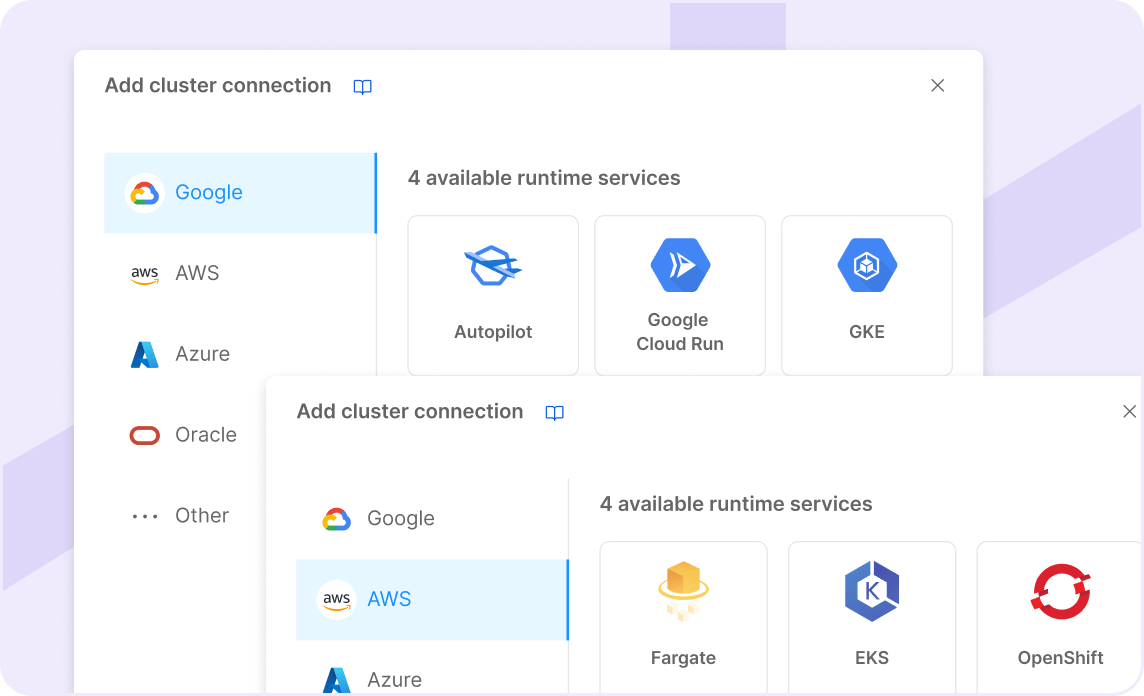Select Google provider in front dialog
The width and height of the screenshot is (1144, 696).
coord(432,519)
